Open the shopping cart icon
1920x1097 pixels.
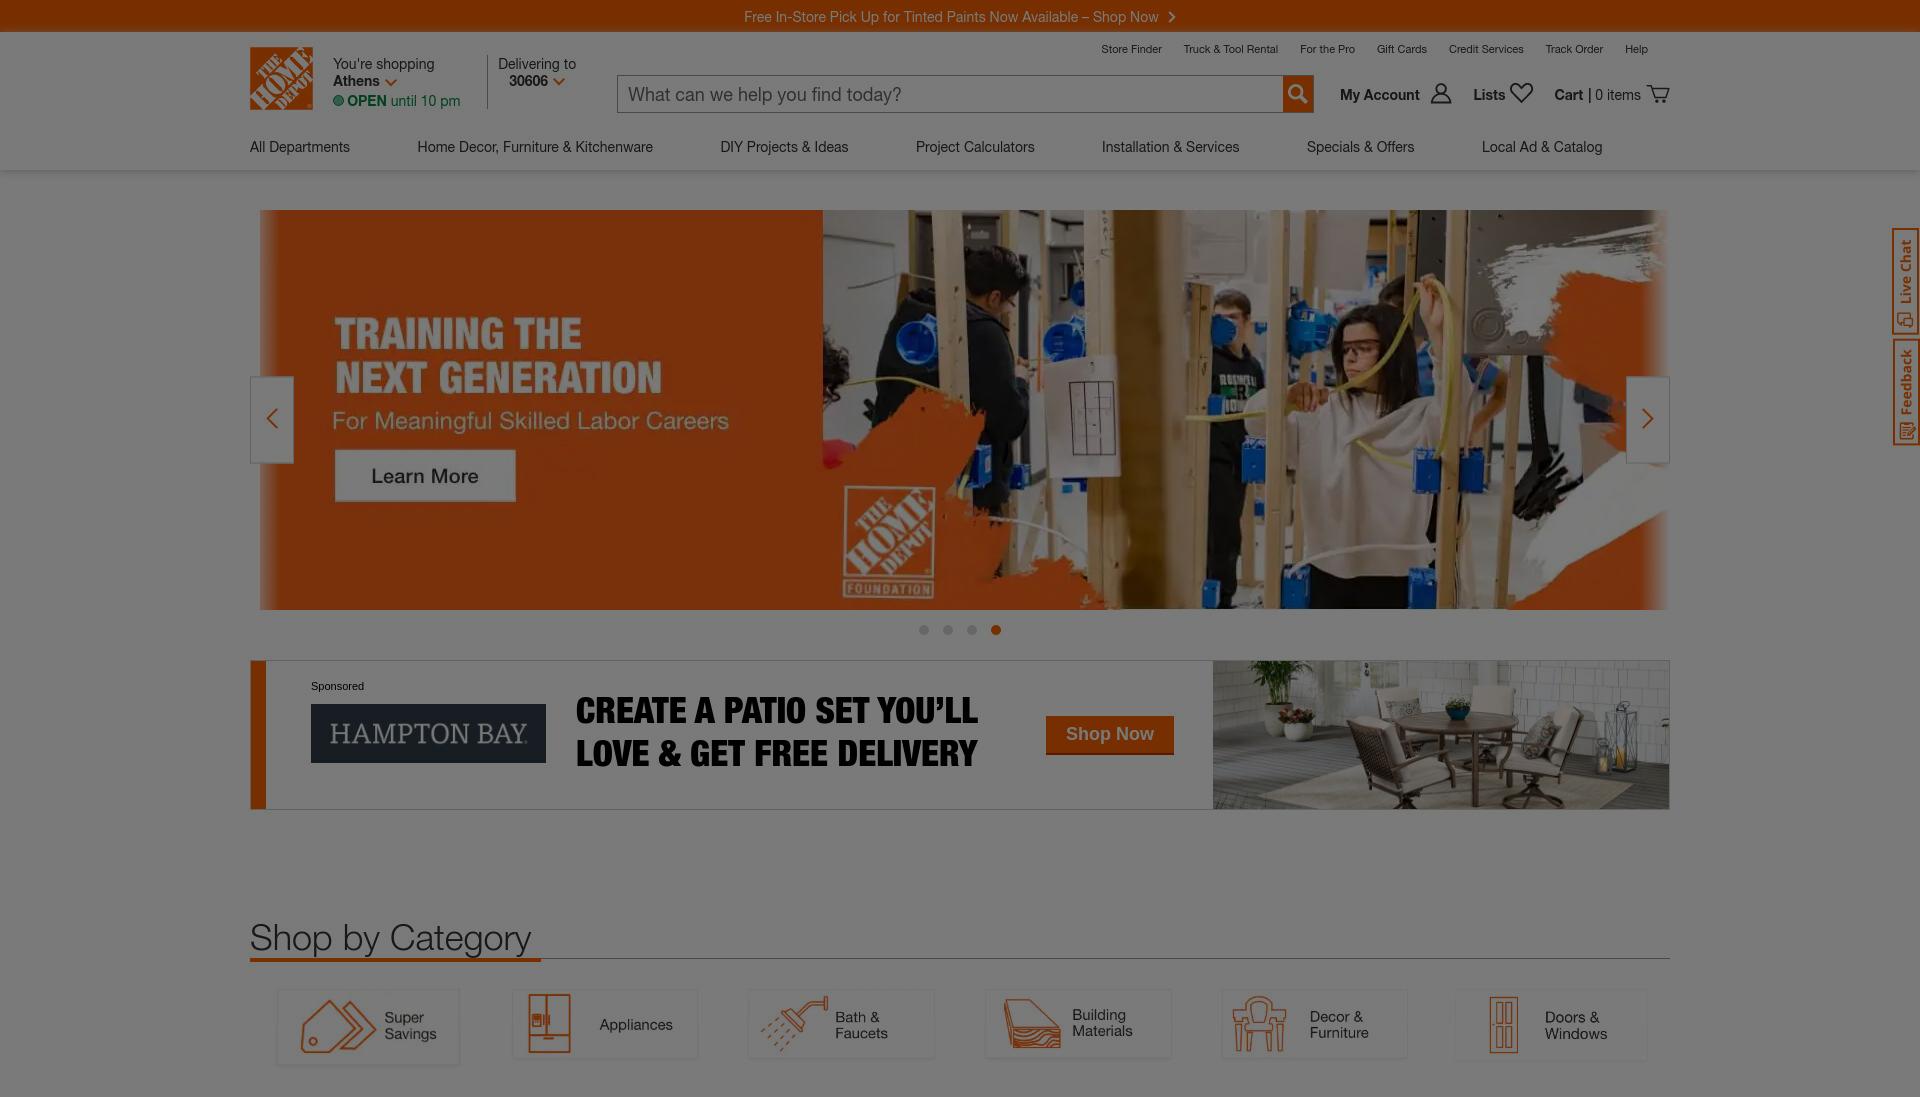1658,94
